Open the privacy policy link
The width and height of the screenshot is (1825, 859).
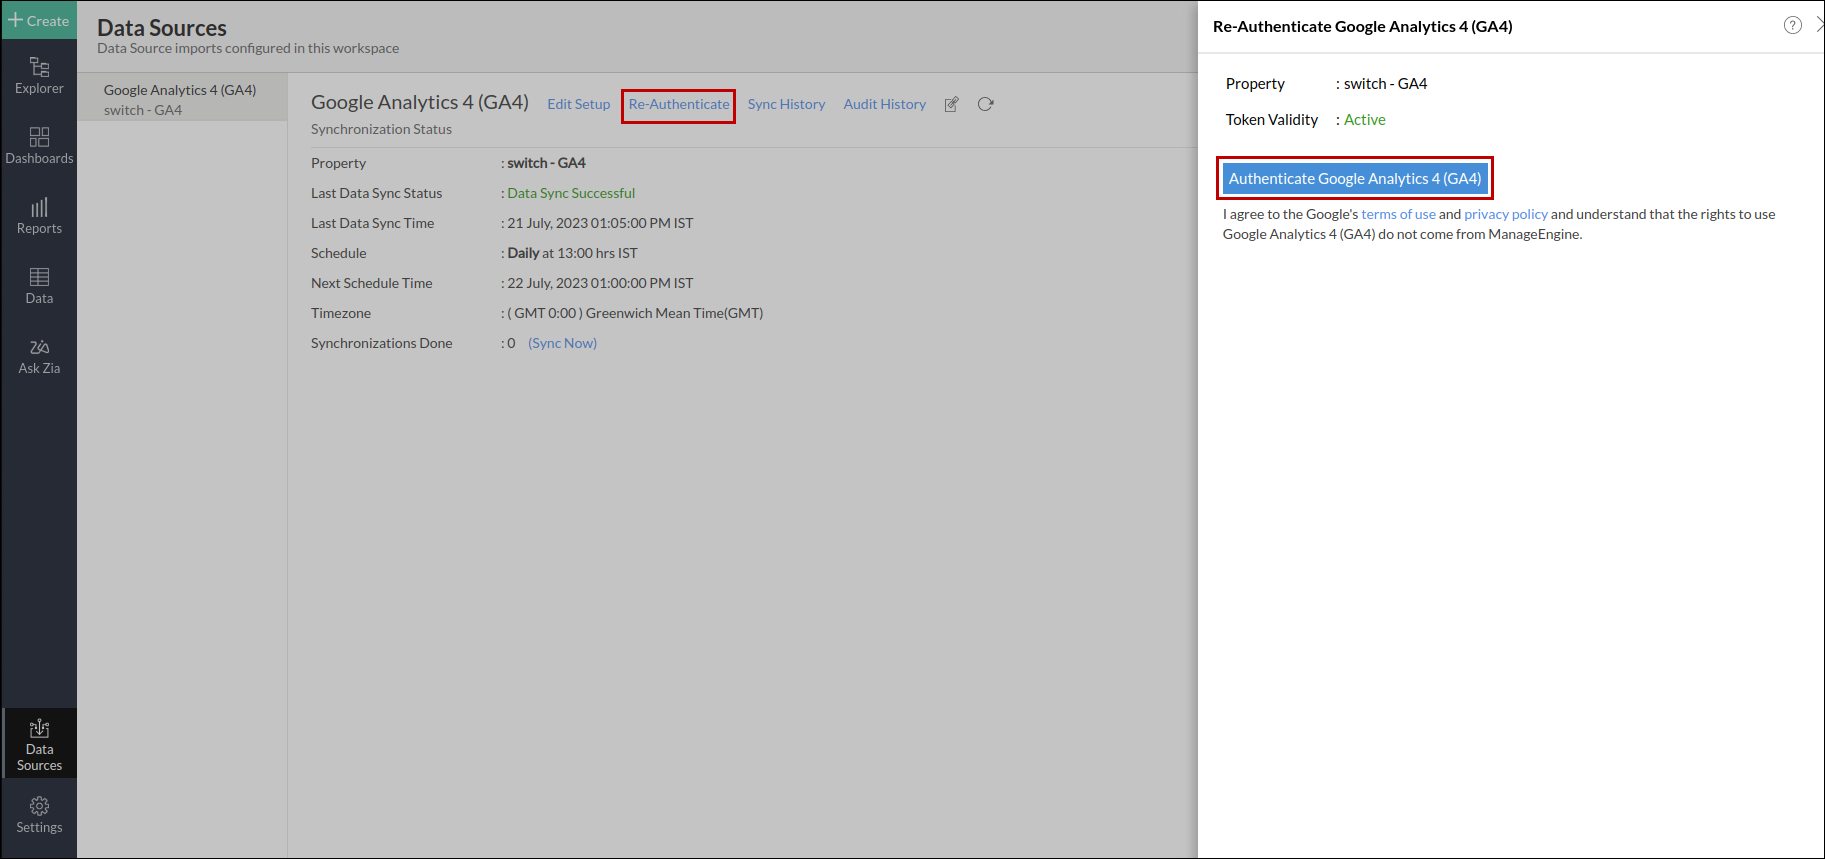(x=1505, y=214)
